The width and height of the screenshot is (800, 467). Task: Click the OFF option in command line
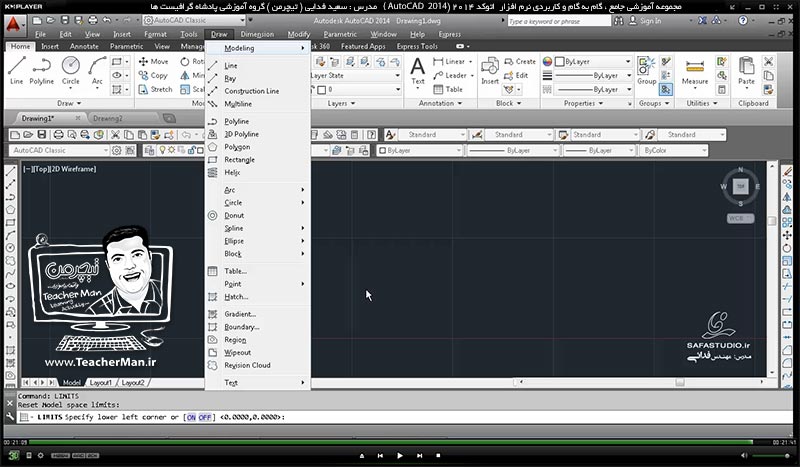(205, 417)
